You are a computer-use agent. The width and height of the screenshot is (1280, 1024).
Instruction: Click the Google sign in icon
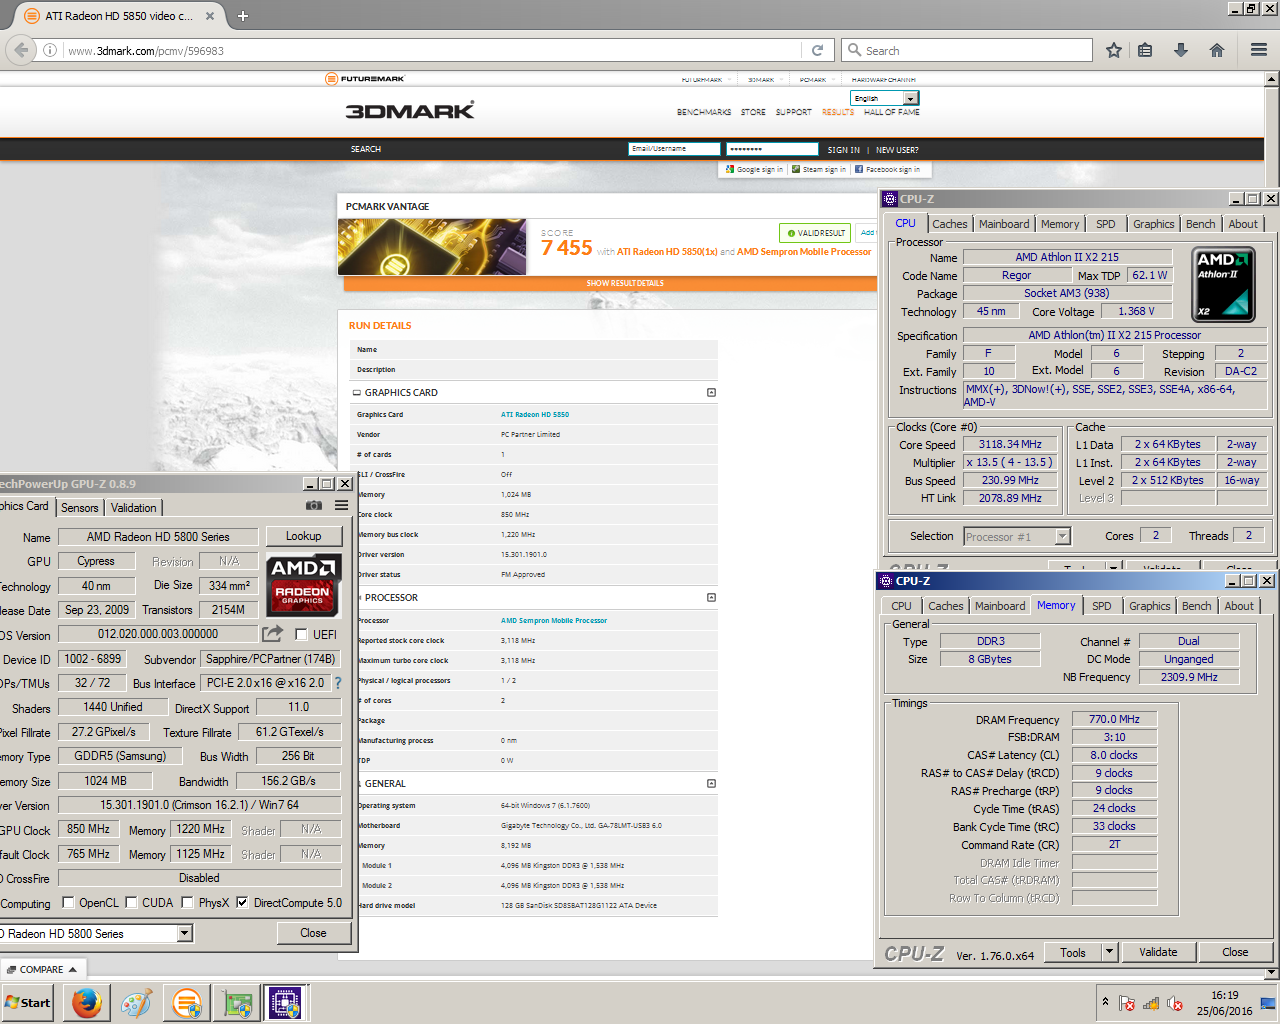point(731,170)
